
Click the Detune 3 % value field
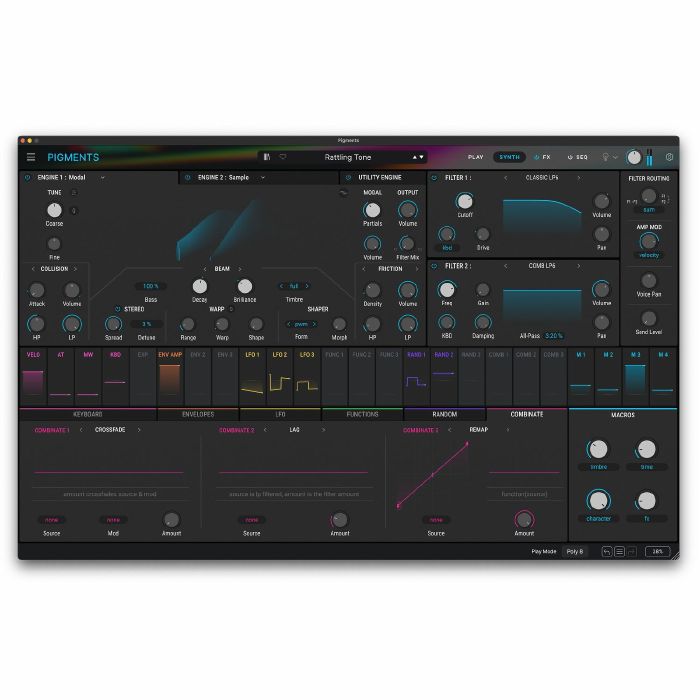(146, 324)
